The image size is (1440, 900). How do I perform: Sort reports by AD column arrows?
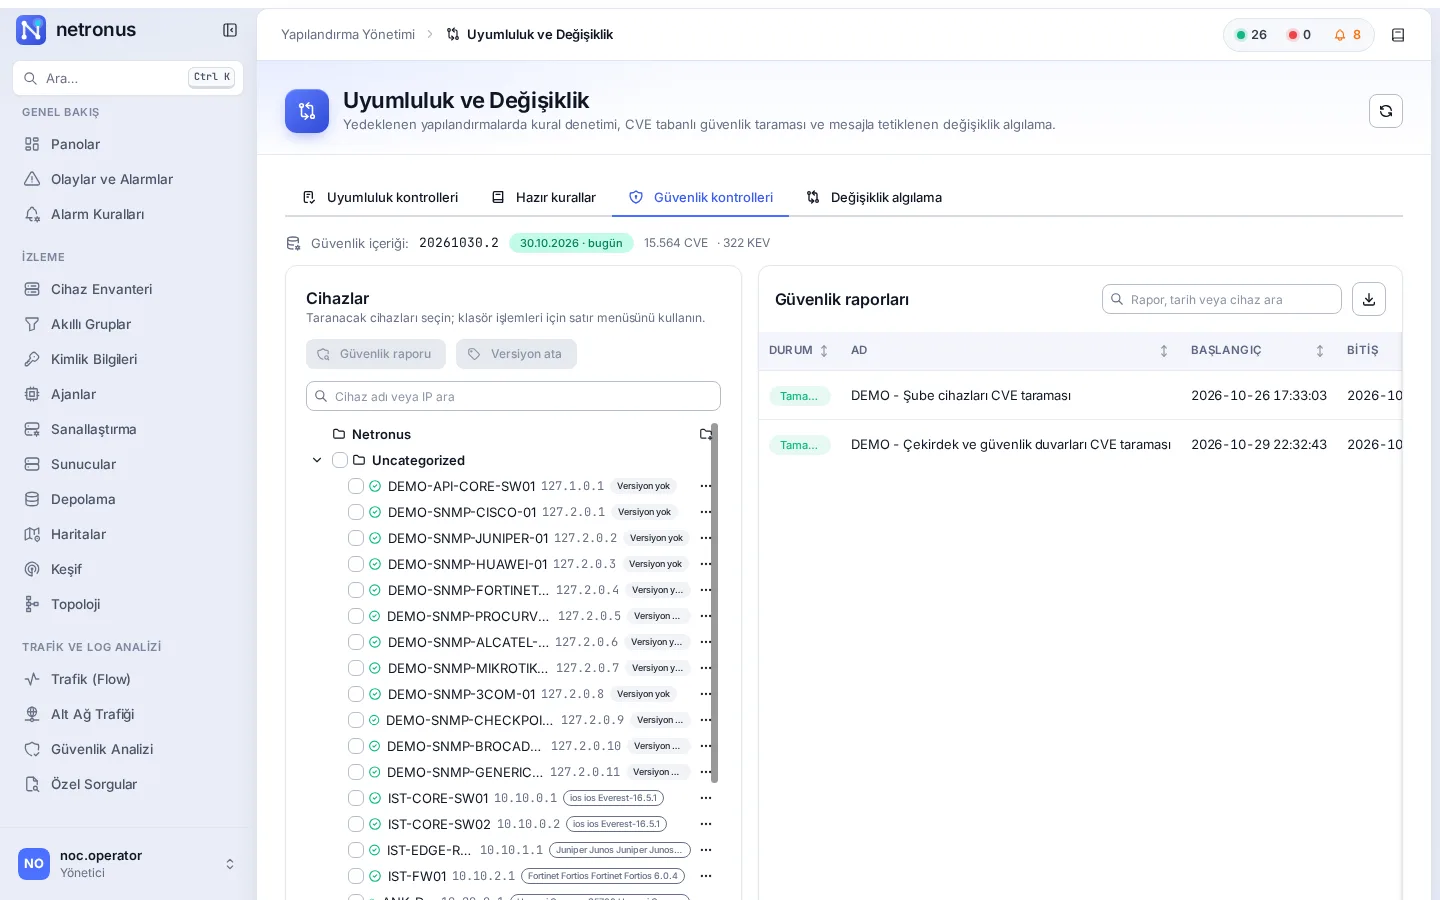[x=1163, y=351]
